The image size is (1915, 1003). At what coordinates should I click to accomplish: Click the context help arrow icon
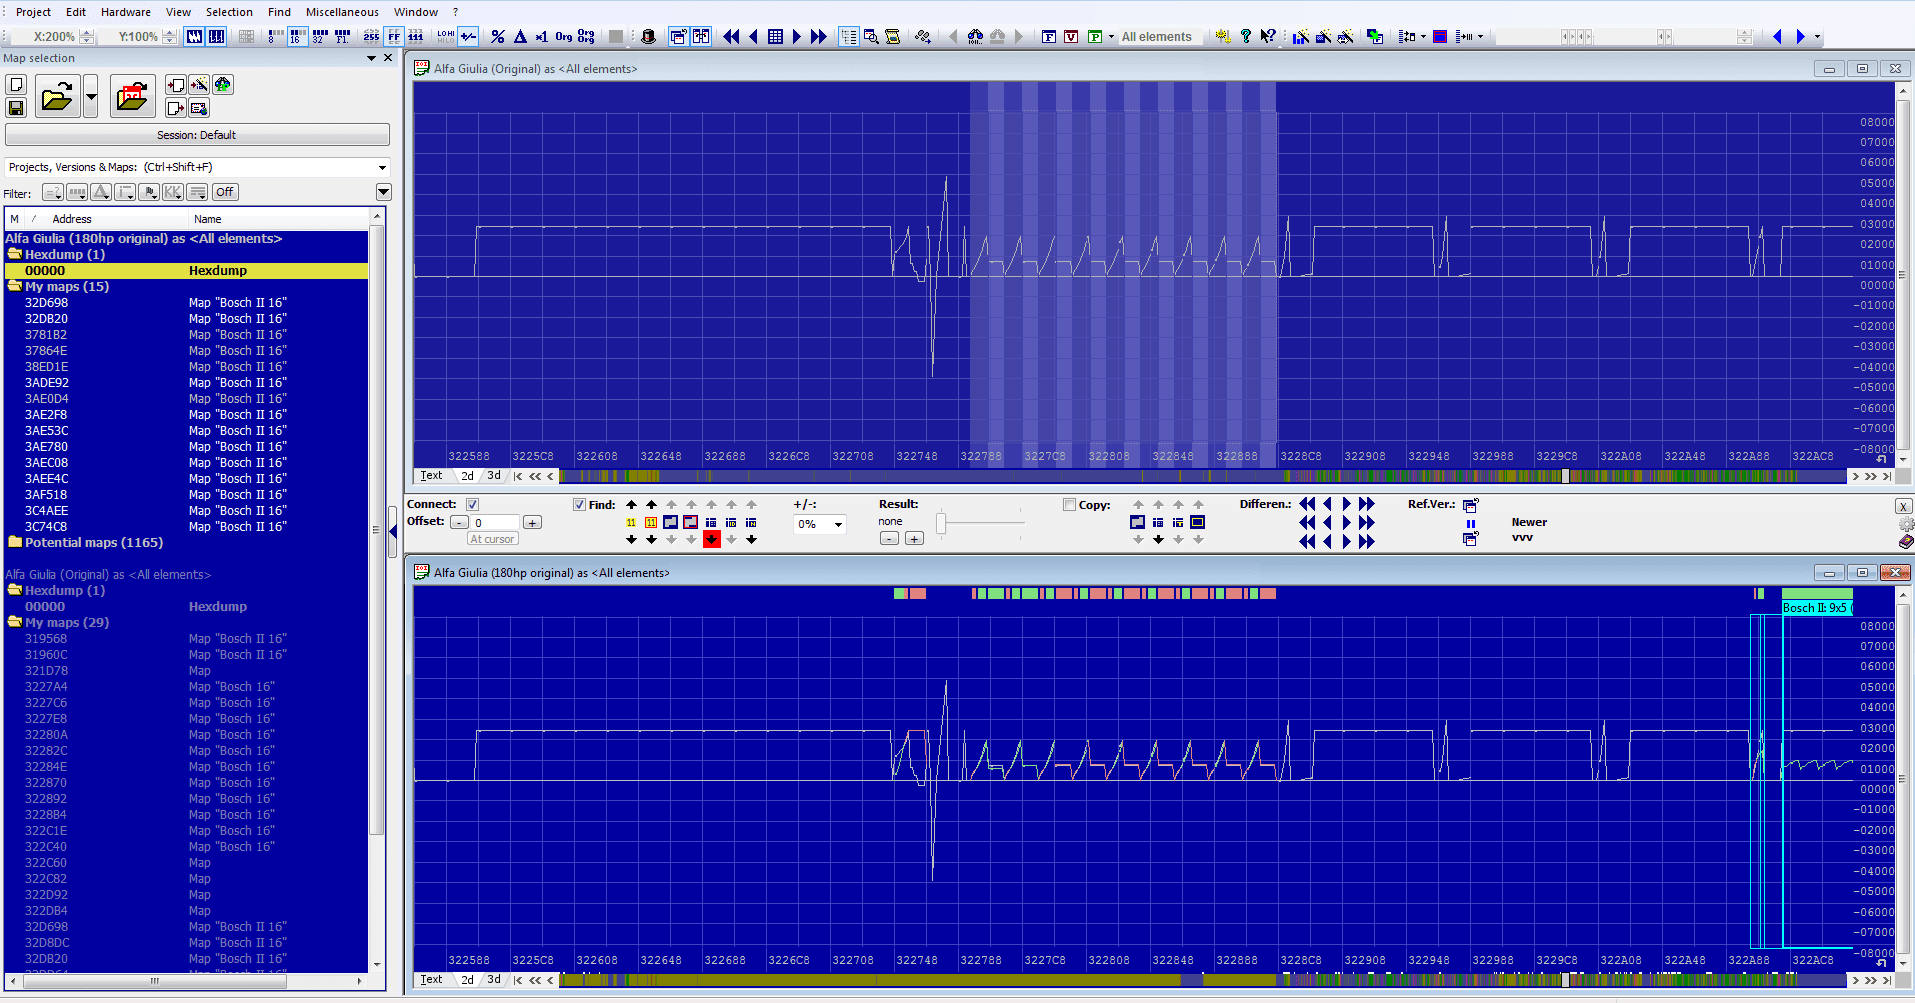click(1268, 37)
